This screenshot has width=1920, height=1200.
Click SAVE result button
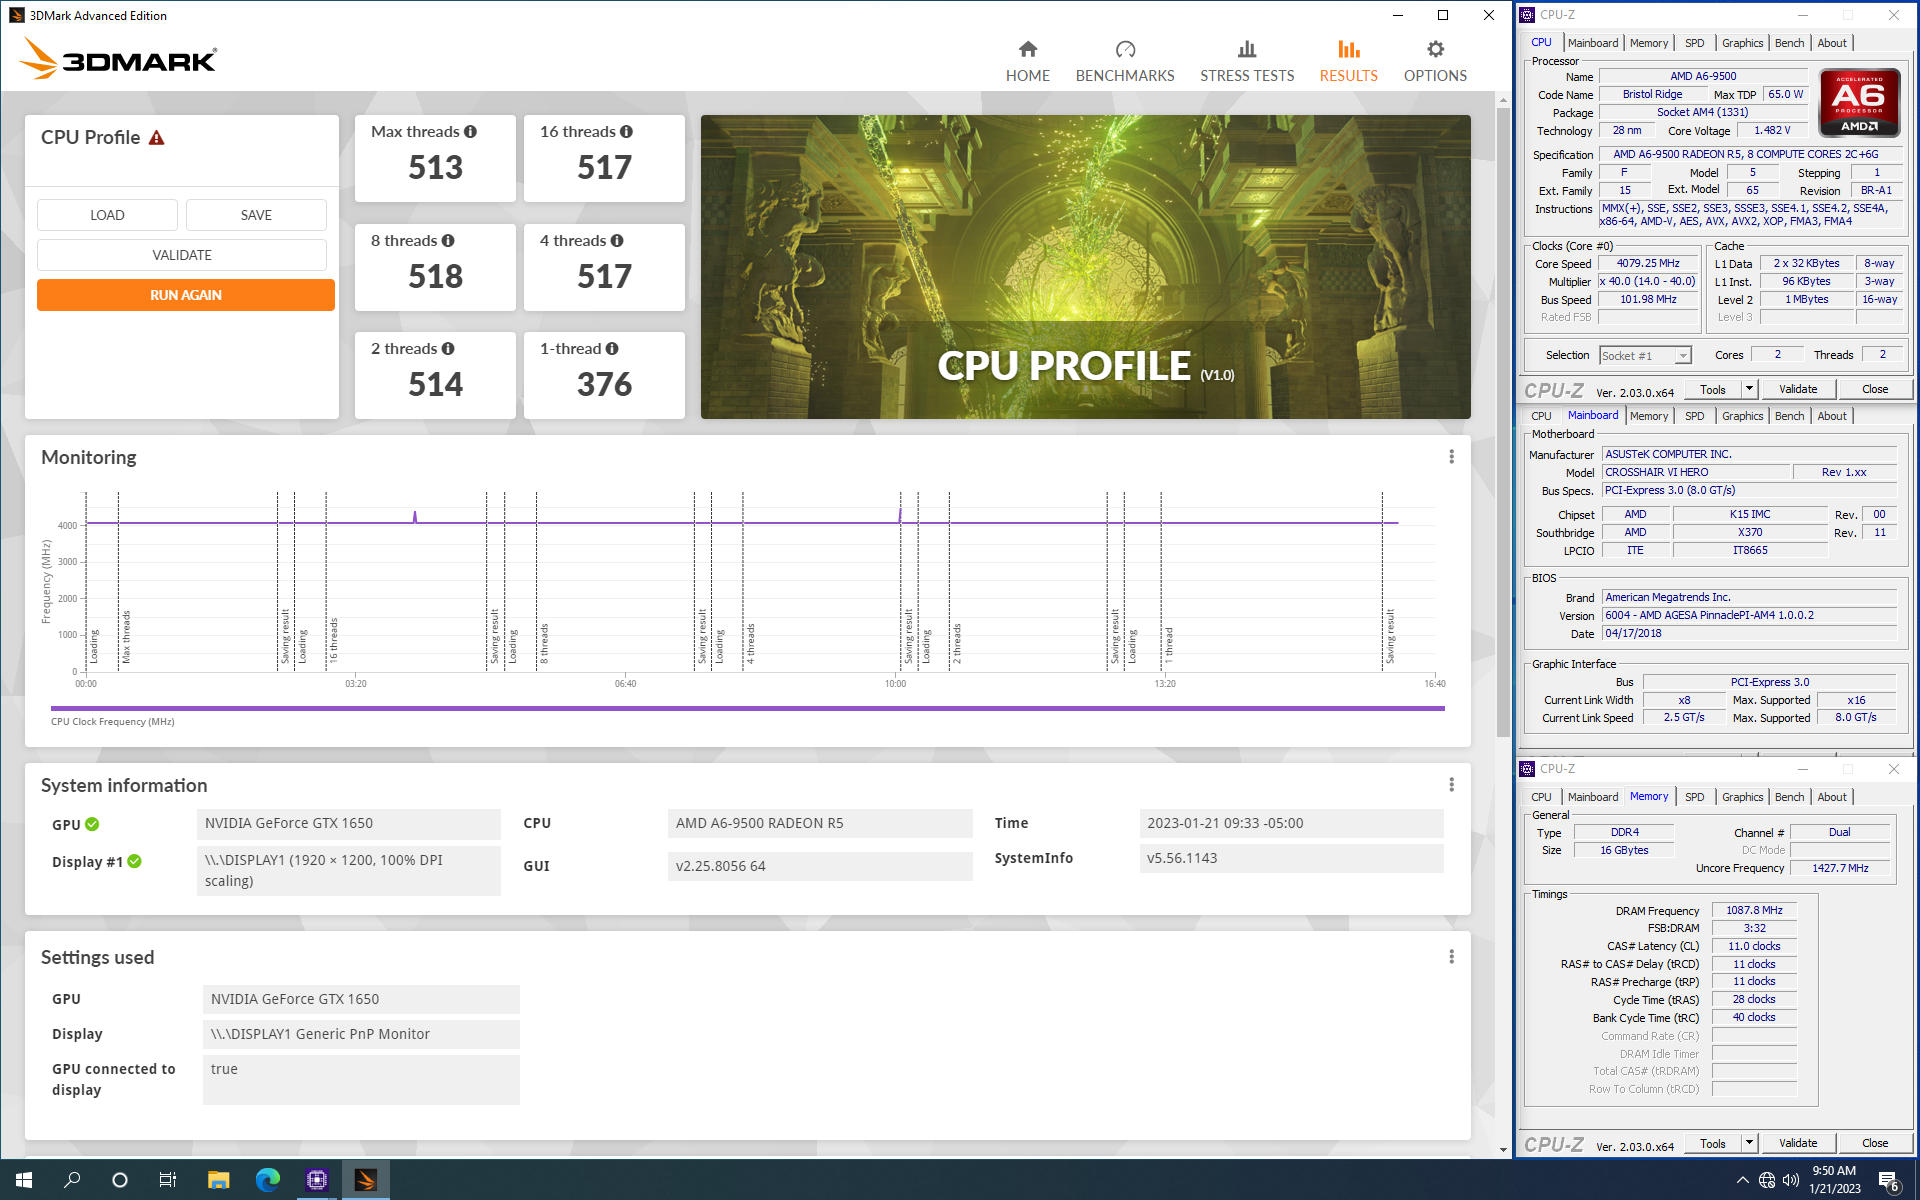click(256, 215)
